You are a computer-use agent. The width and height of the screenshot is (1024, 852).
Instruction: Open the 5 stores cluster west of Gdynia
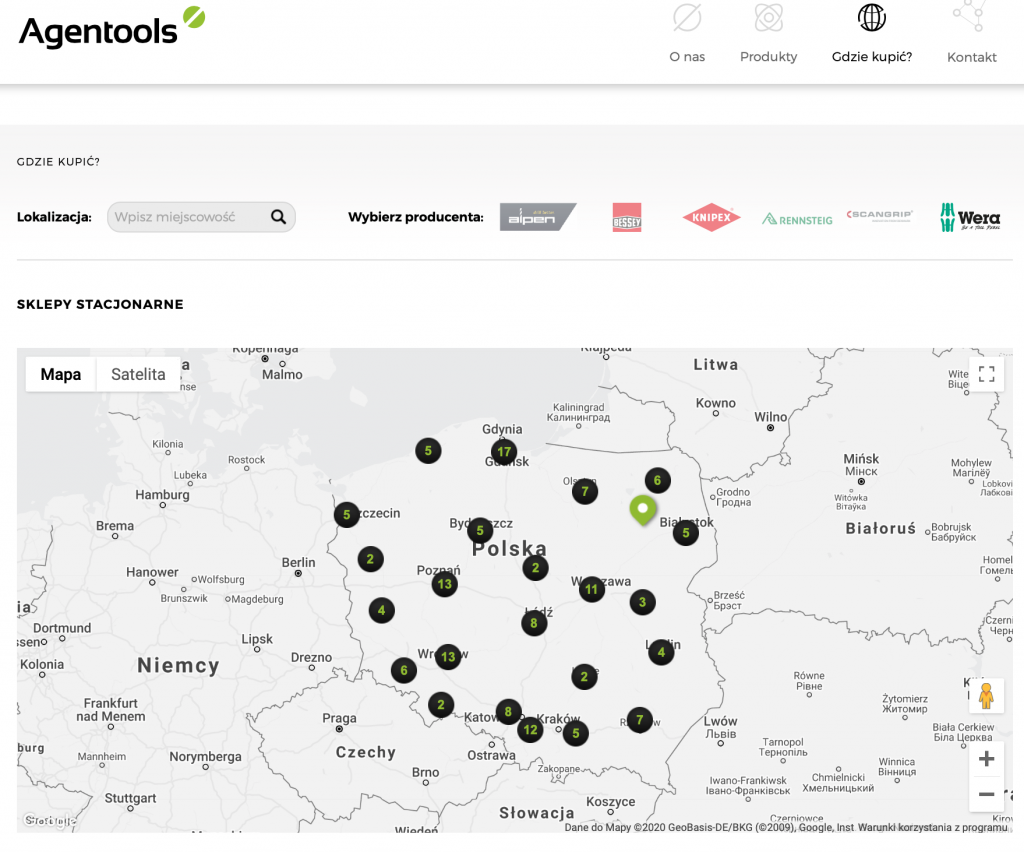point(428,450)
